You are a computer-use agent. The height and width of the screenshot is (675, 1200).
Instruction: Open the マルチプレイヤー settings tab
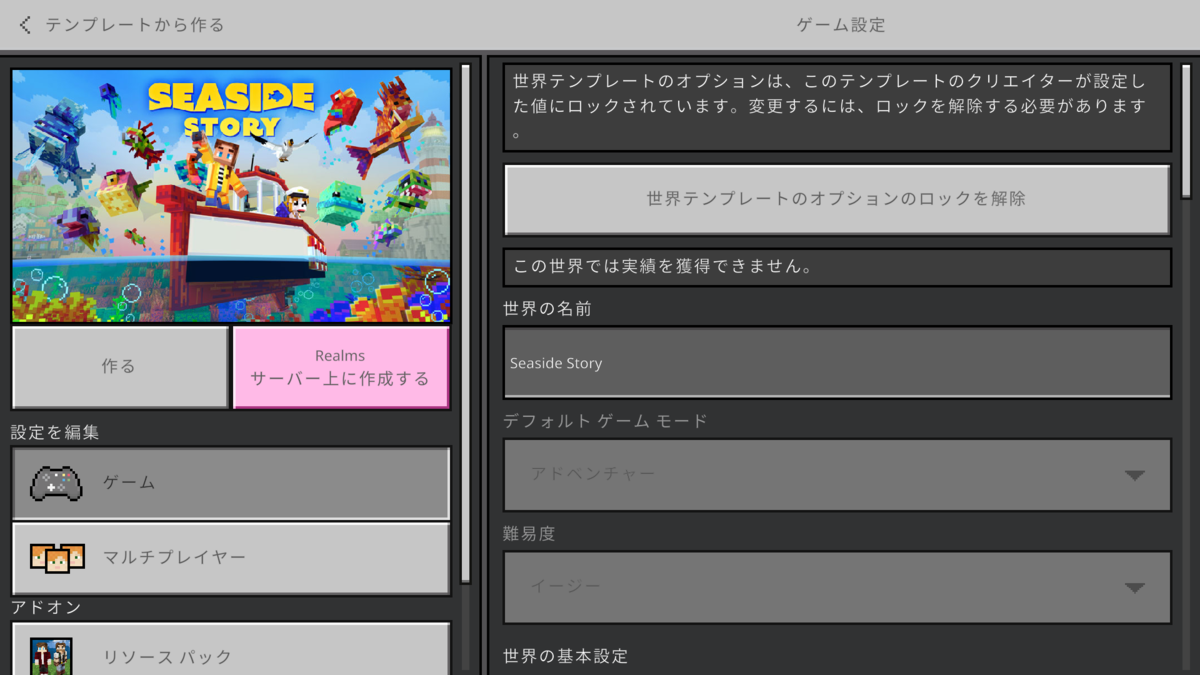click(231, 558)
